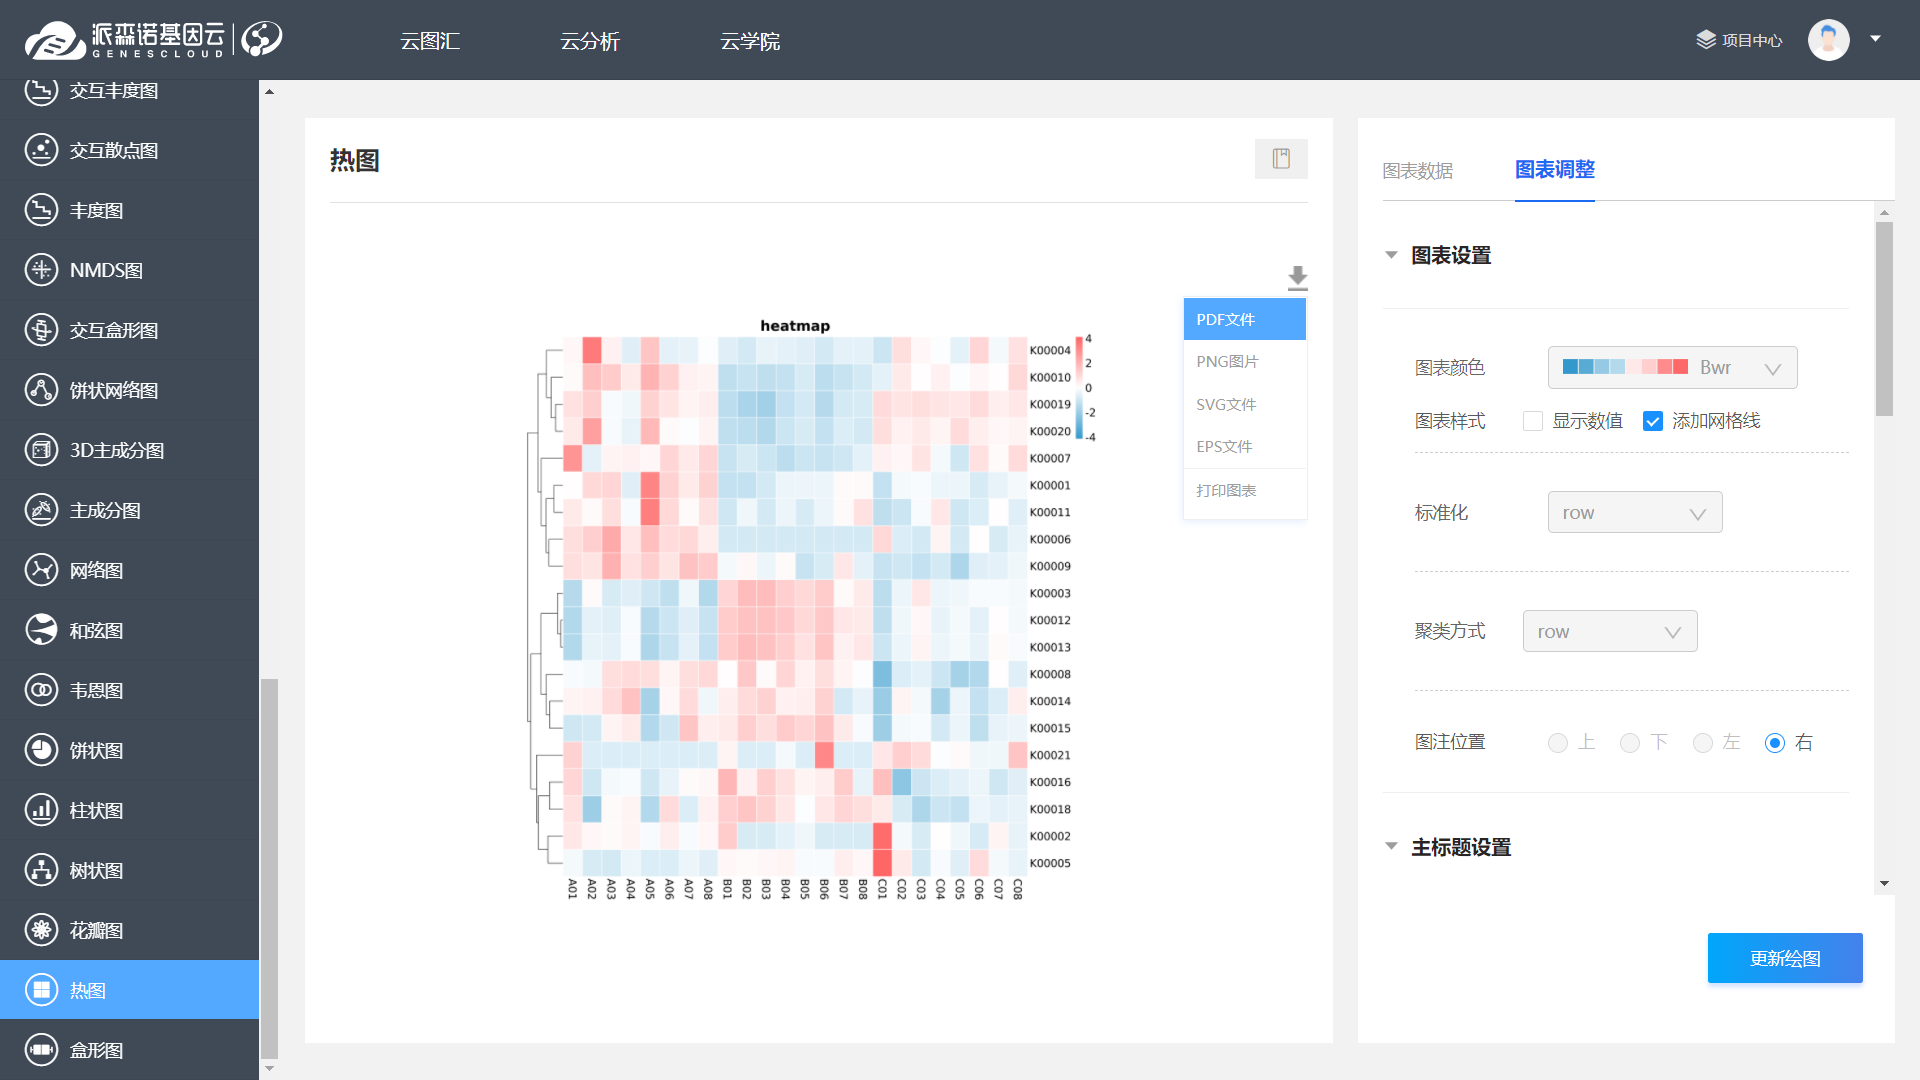Open the 饼状网络图 icon
The height and width of the screenshot is (1080, 1920).
tap(41, 390)
